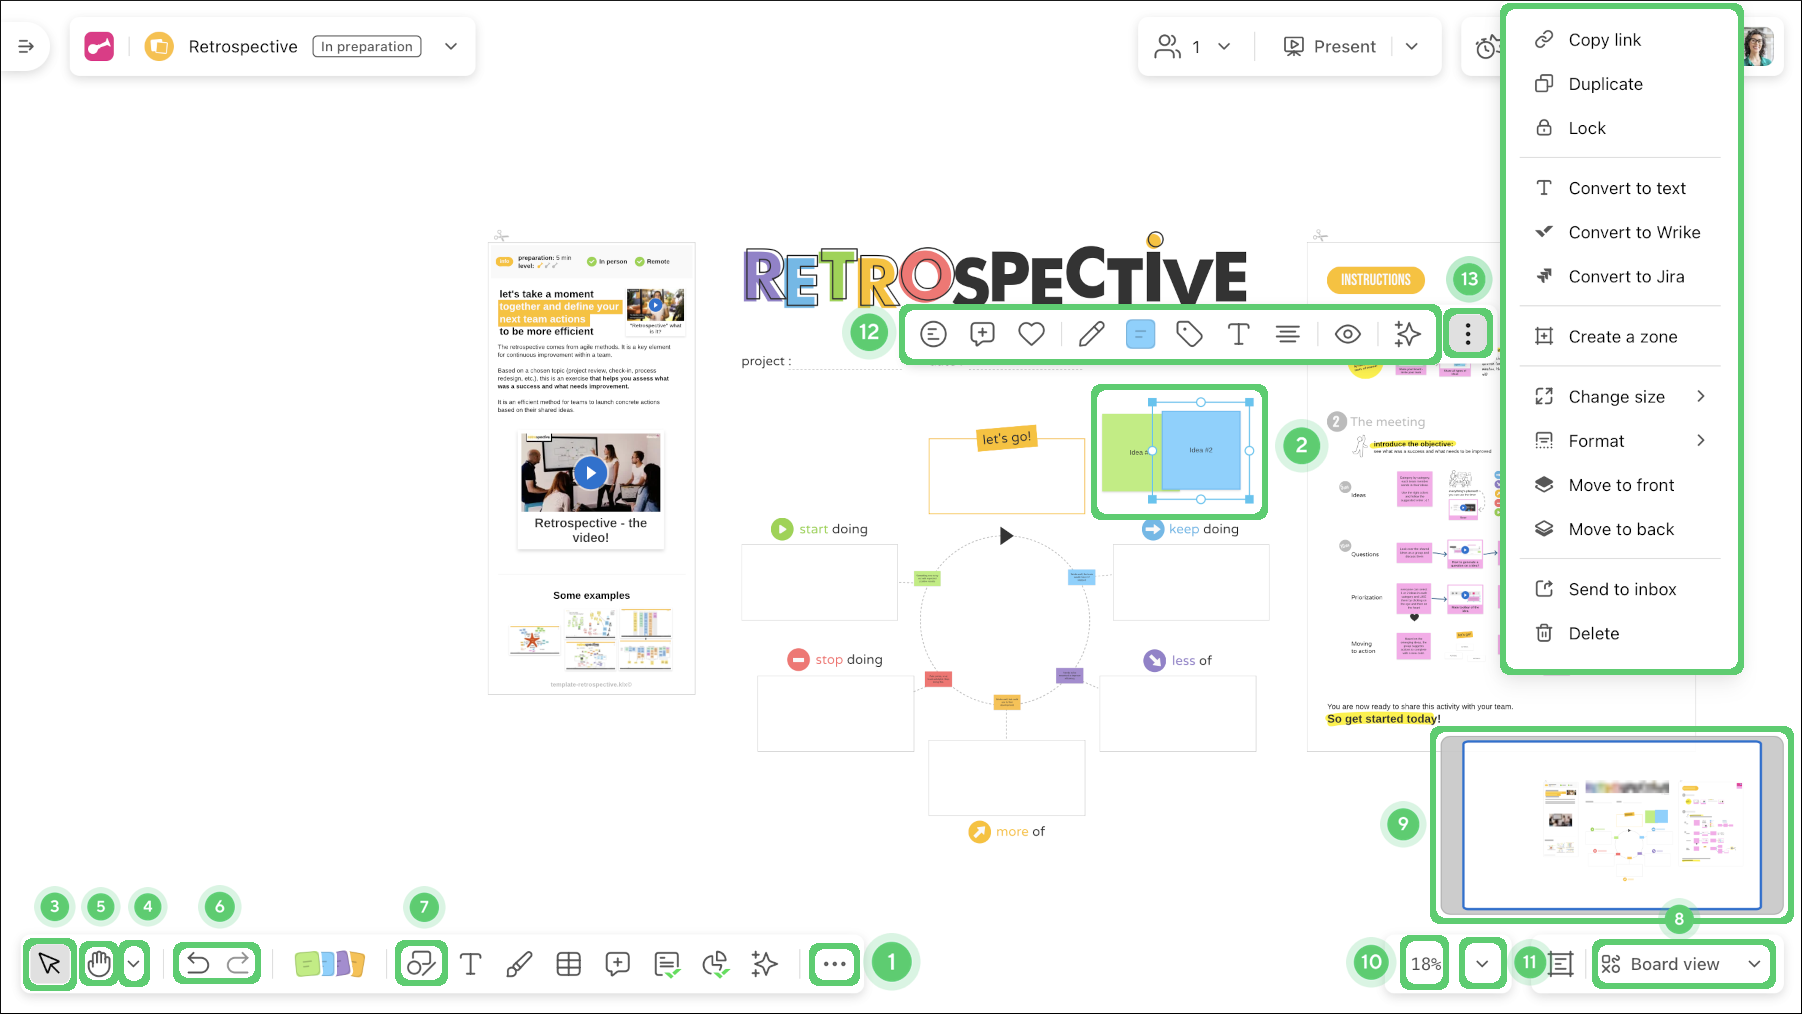
Task: Click Send to inbox in the menu
Action: pos(1621,589)
